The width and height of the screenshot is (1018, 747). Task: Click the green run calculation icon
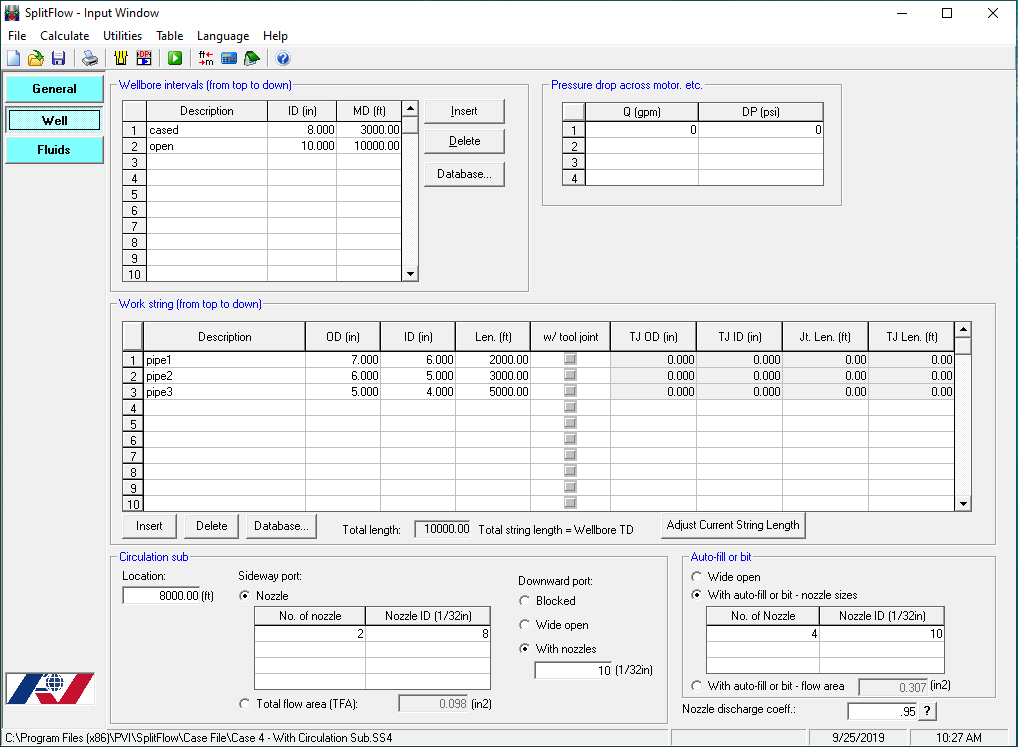click(x=175, y=58)
